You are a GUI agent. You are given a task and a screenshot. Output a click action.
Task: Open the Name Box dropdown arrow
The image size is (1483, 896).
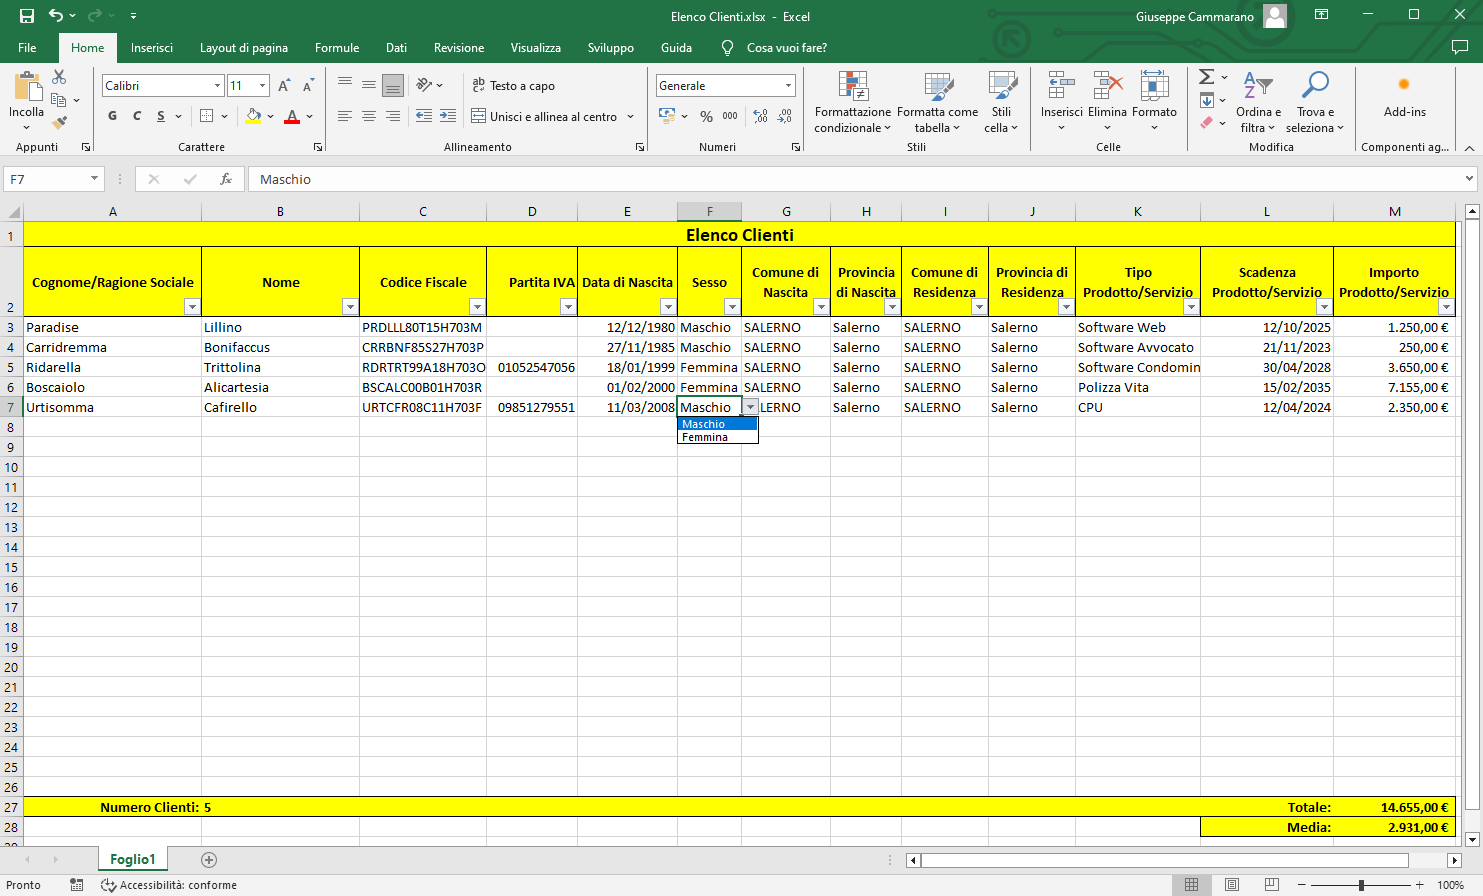[x=95, y=179]
